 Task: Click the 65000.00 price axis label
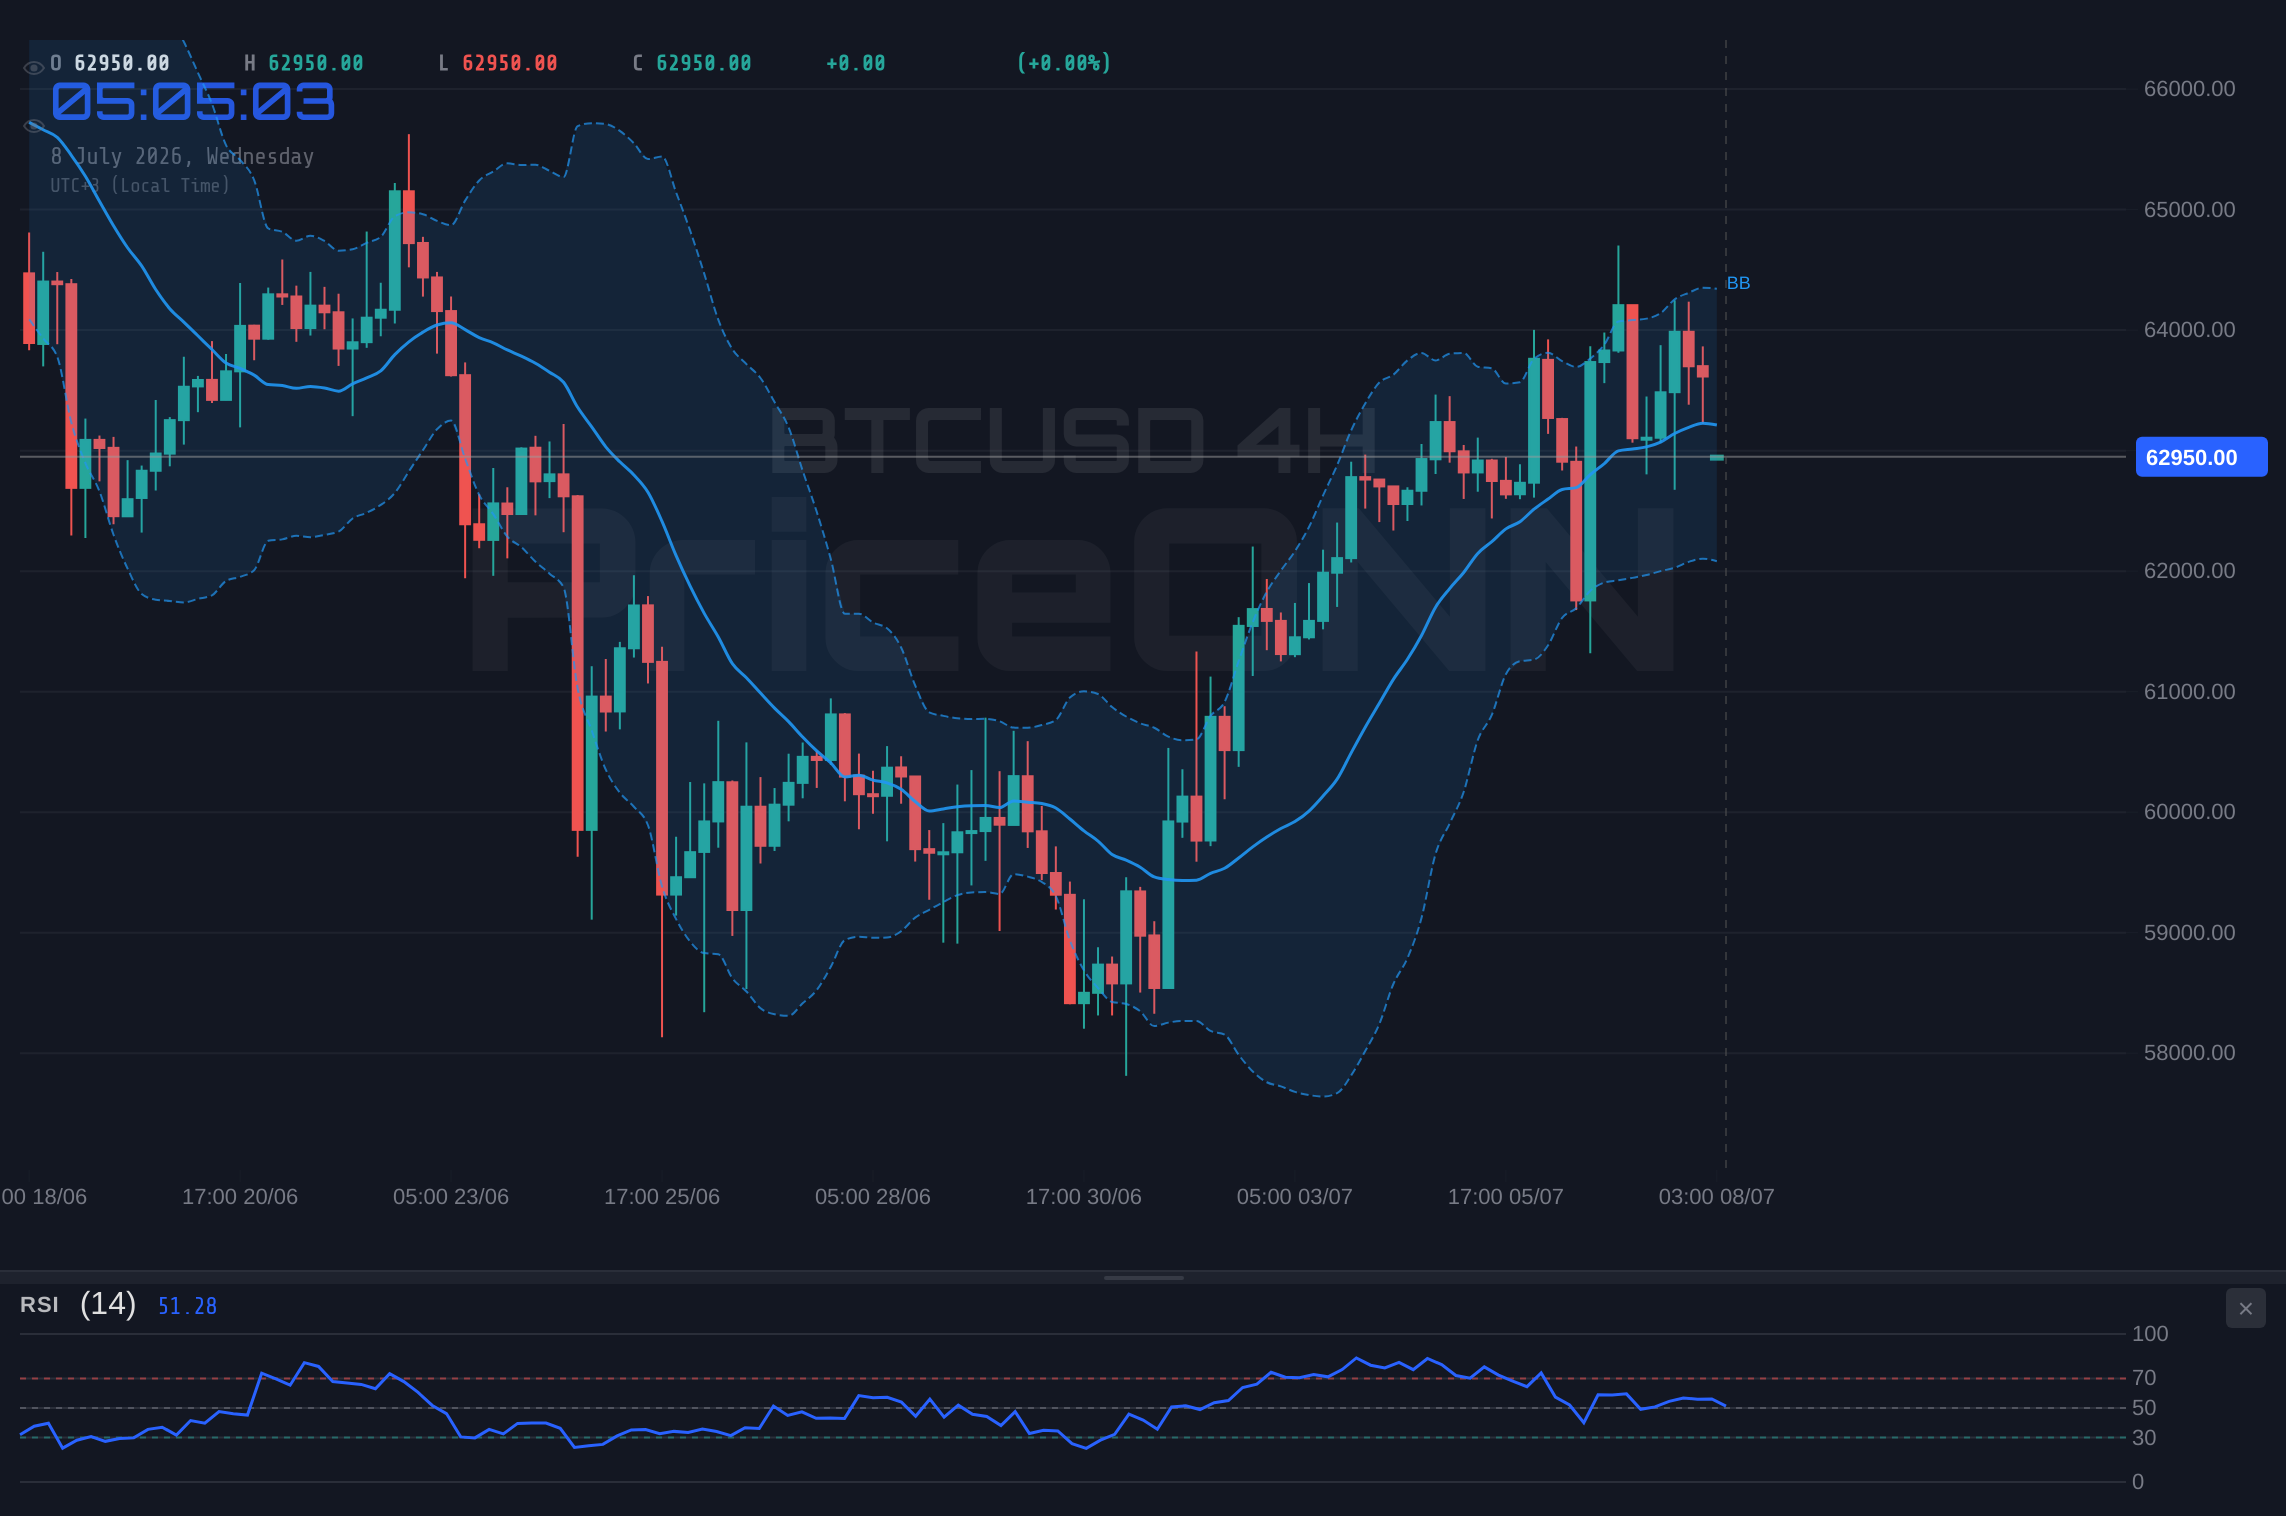click(2189, 210)
